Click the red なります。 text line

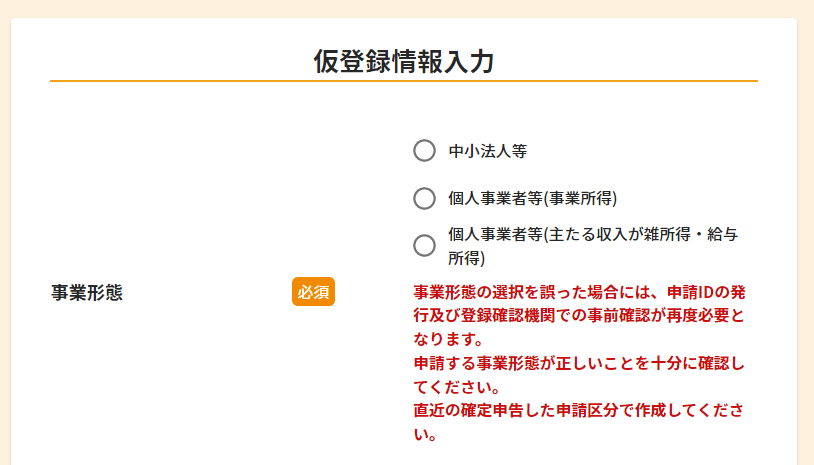tap(449, 339)
